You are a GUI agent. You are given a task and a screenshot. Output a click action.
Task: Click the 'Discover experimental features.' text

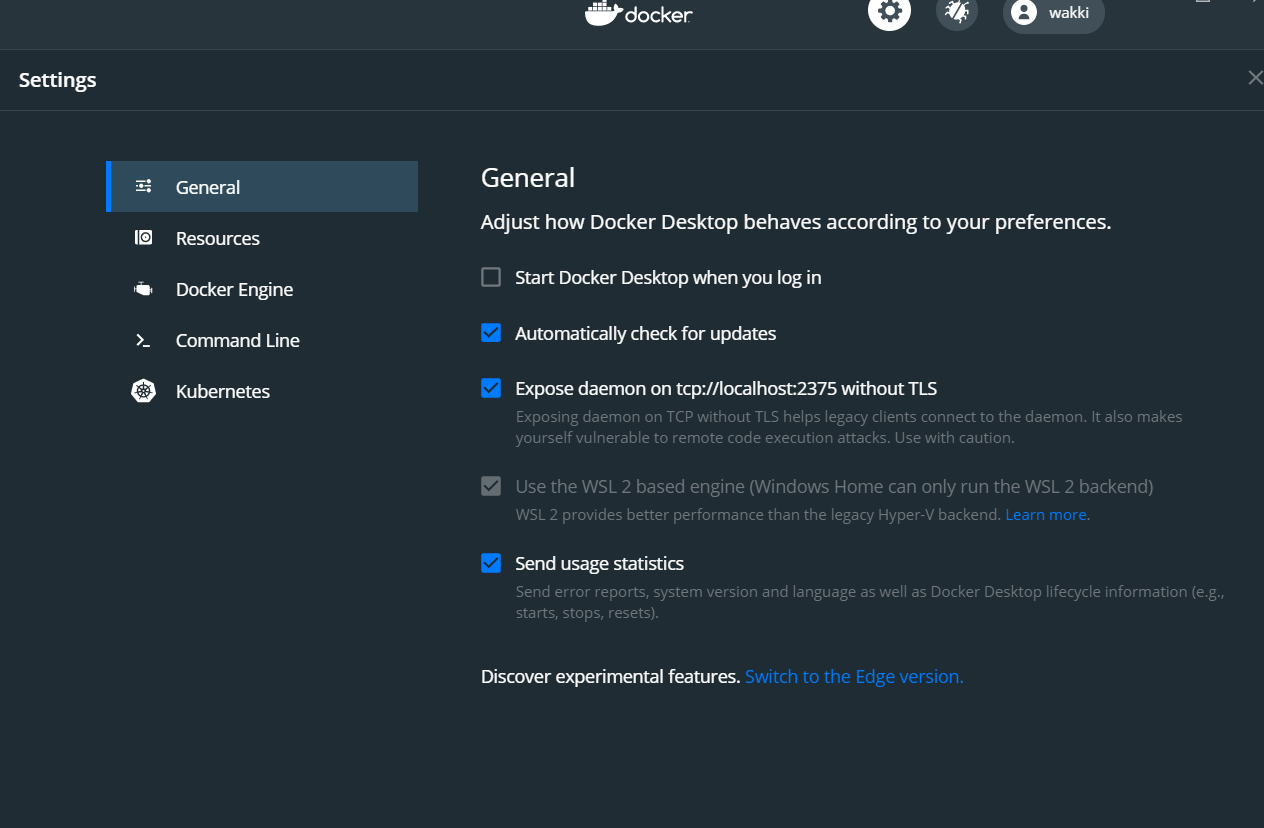click(x=611, y=677)
